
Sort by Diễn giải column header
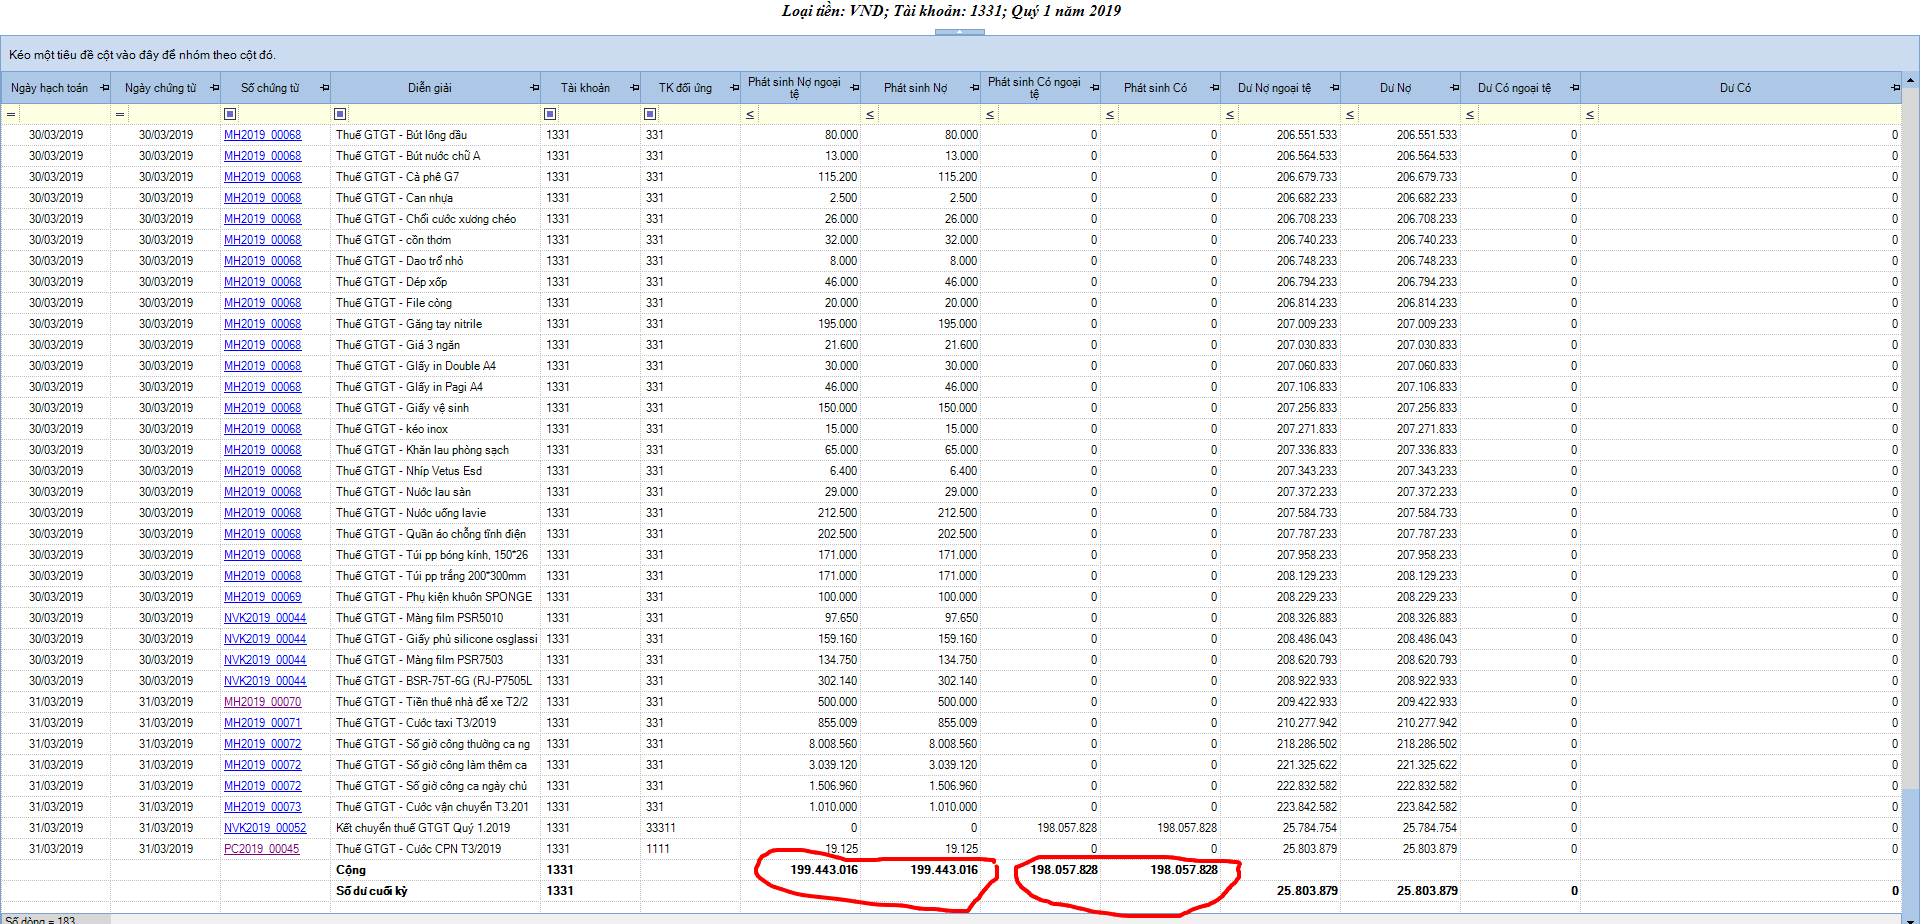coord(429,88)
